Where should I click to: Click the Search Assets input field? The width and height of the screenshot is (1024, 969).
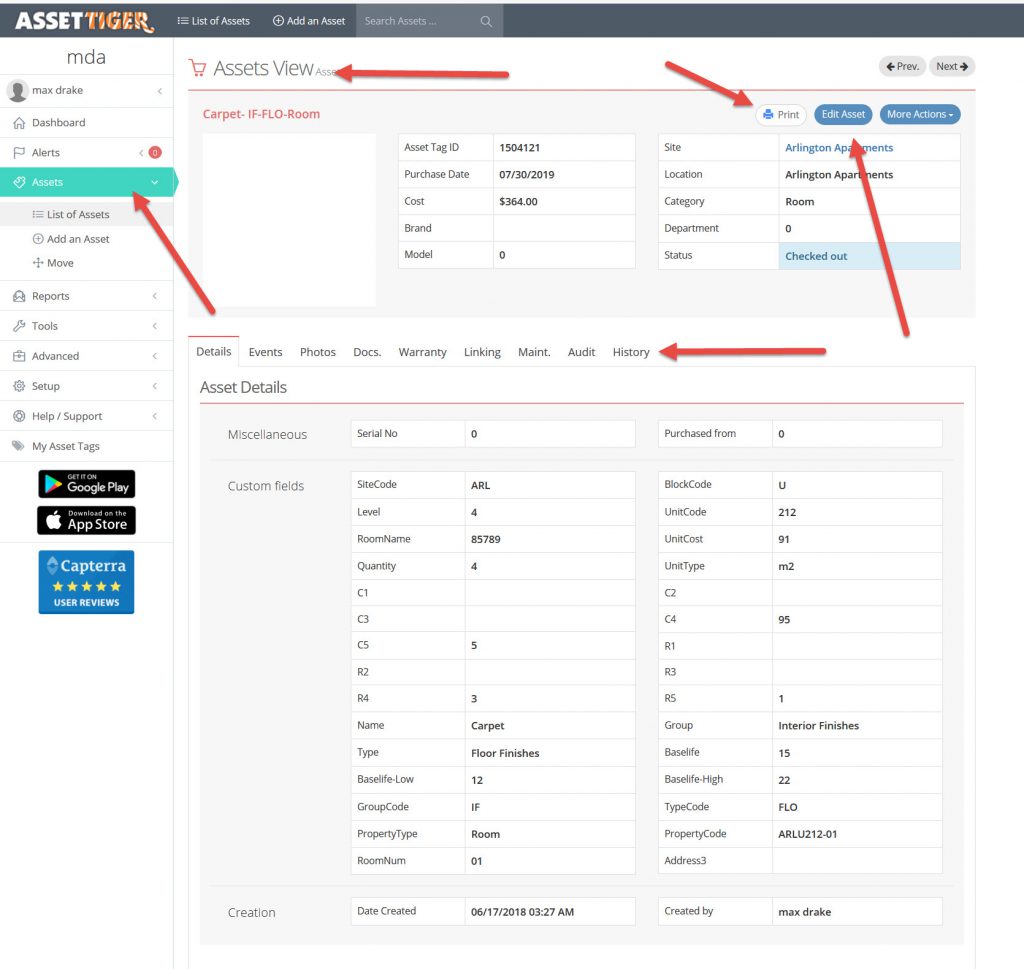point(415,21)
